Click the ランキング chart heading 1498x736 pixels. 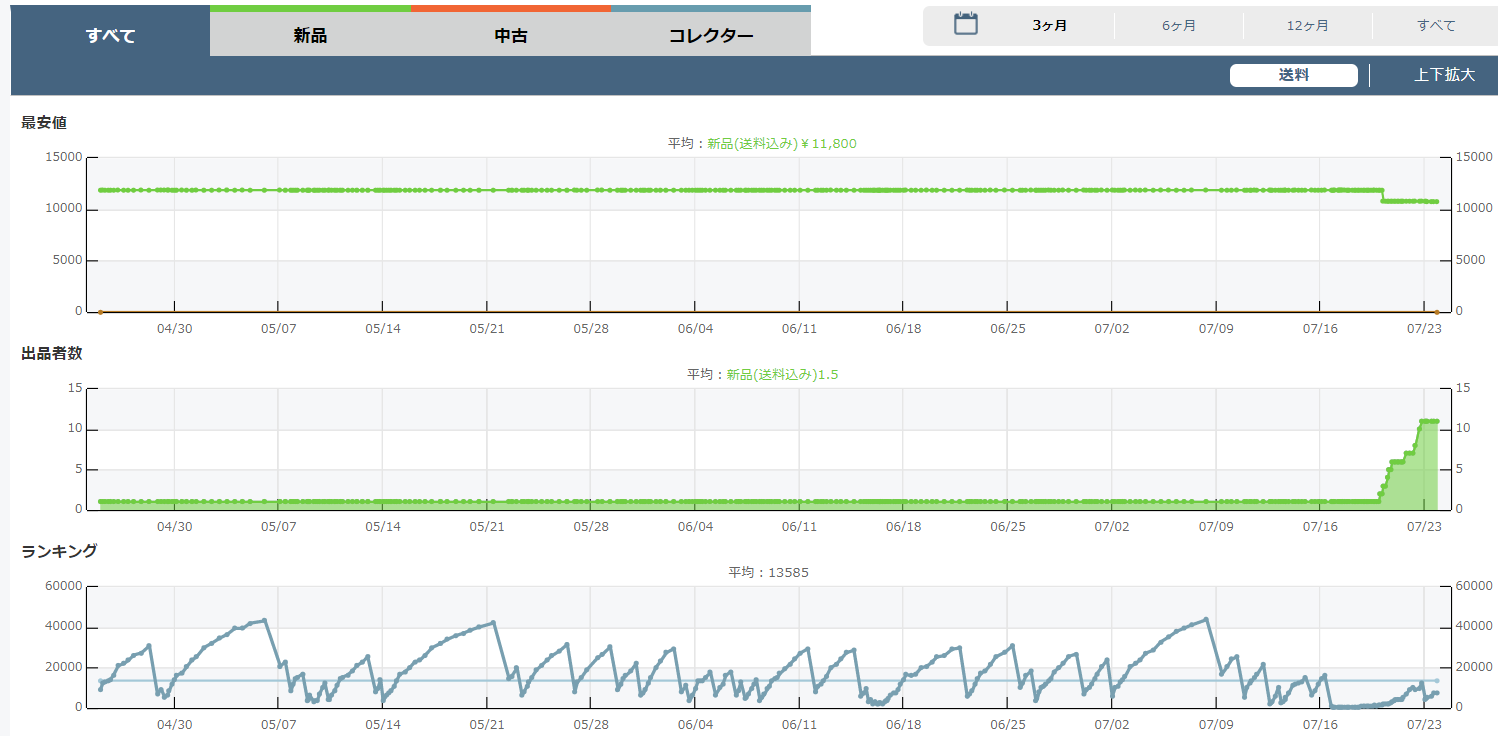click(59, 551)
